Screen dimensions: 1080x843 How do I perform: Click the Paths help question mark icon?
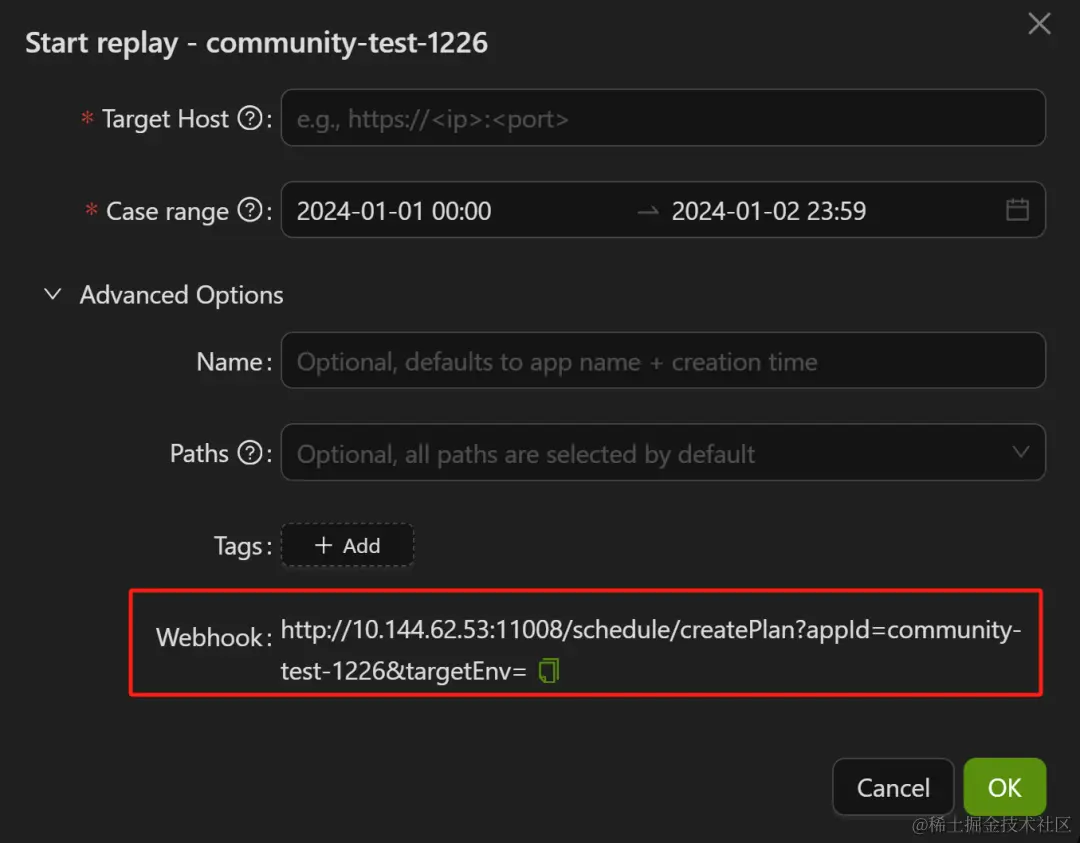(x=250, y=453)
